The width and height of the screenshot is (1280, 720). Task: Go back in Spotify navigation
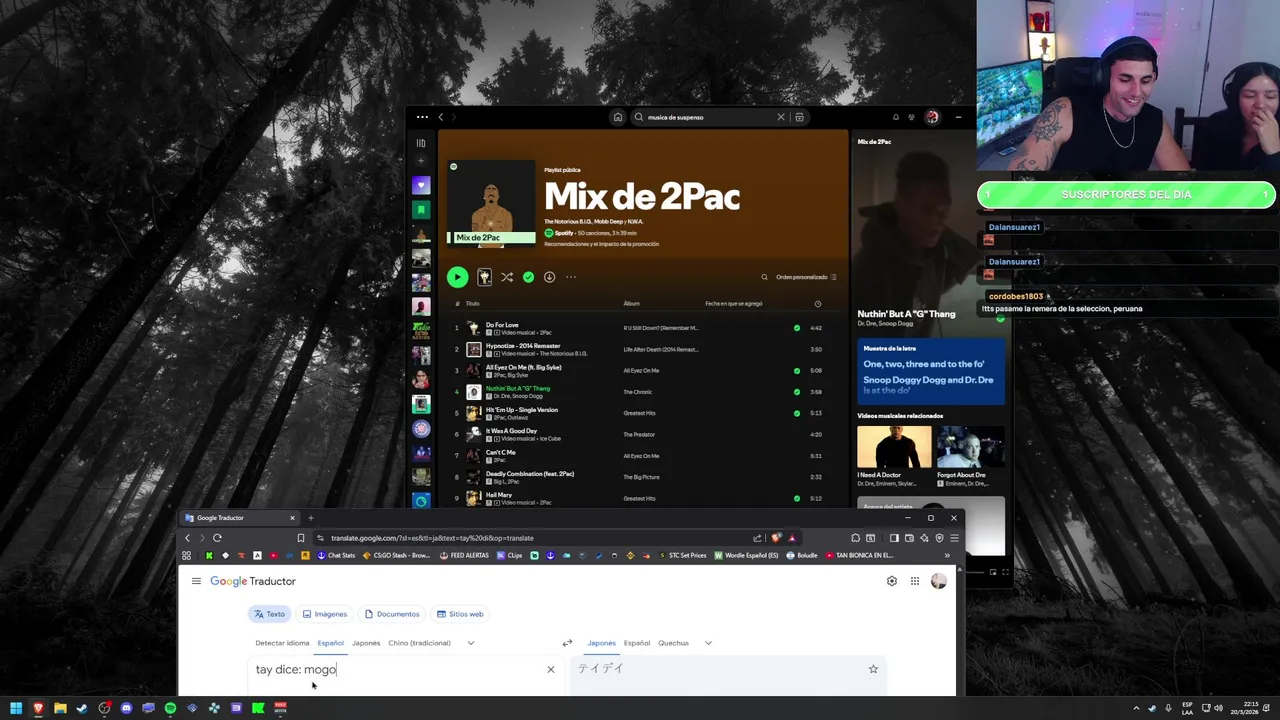(441, 117)
